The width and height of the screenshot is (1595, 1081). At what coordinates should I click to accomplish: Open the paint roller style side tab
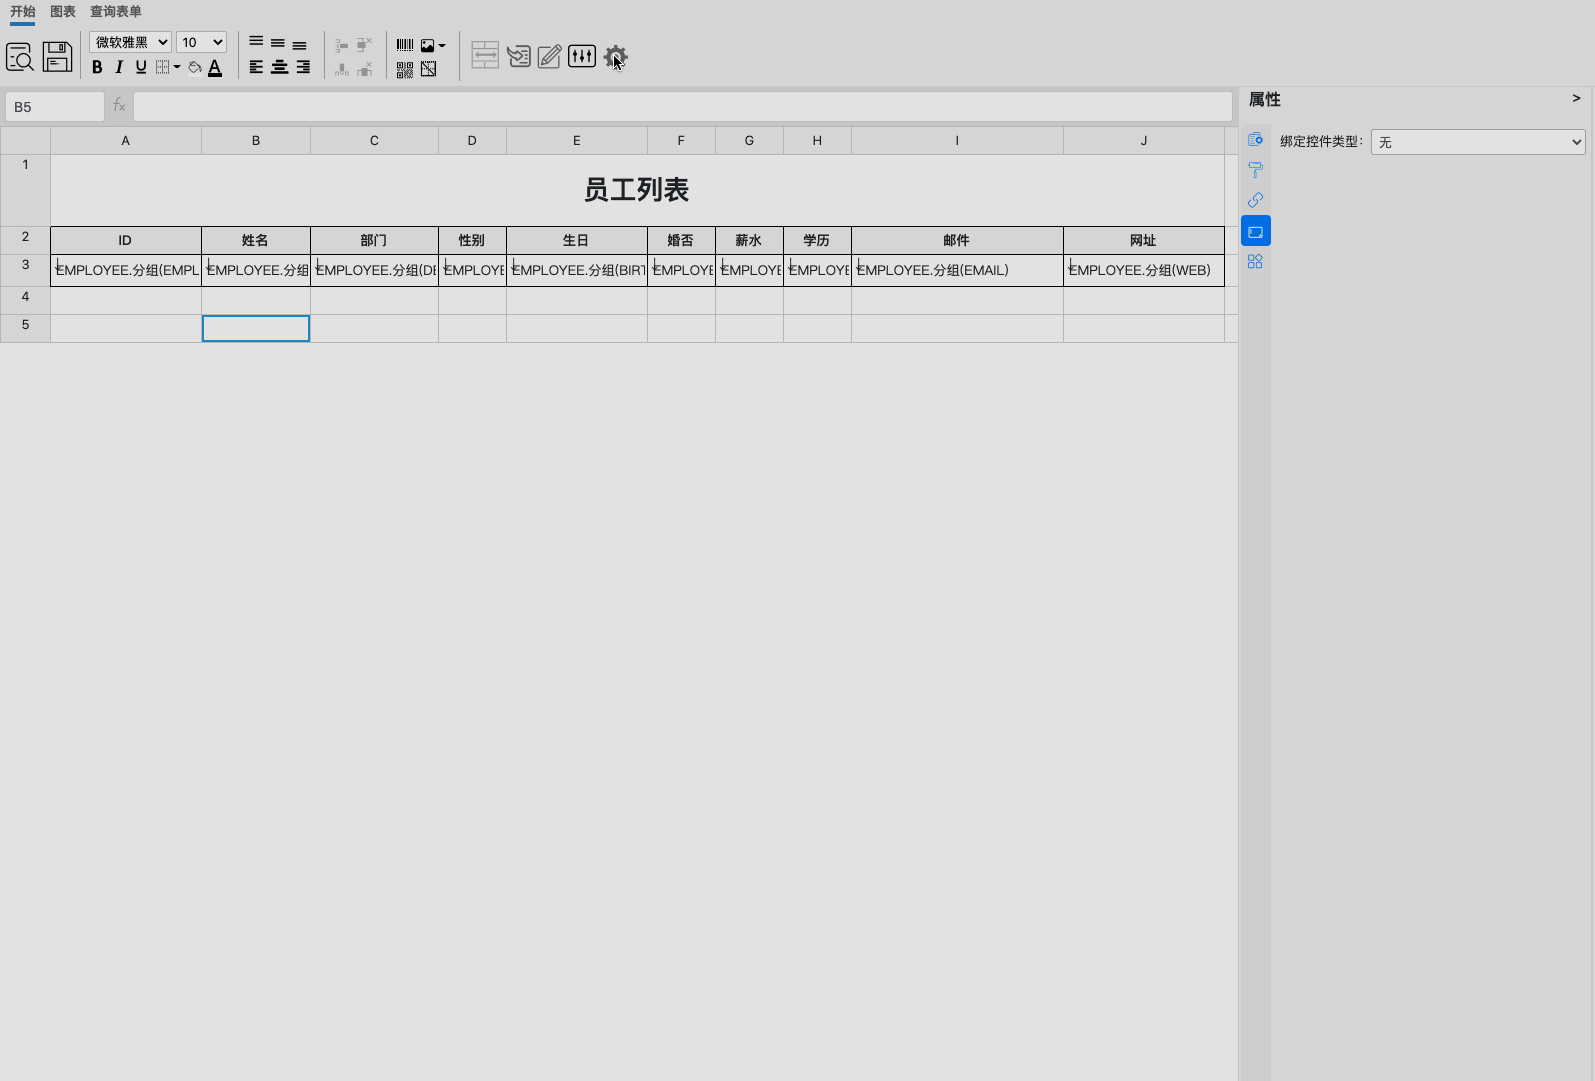[1256, 170]
